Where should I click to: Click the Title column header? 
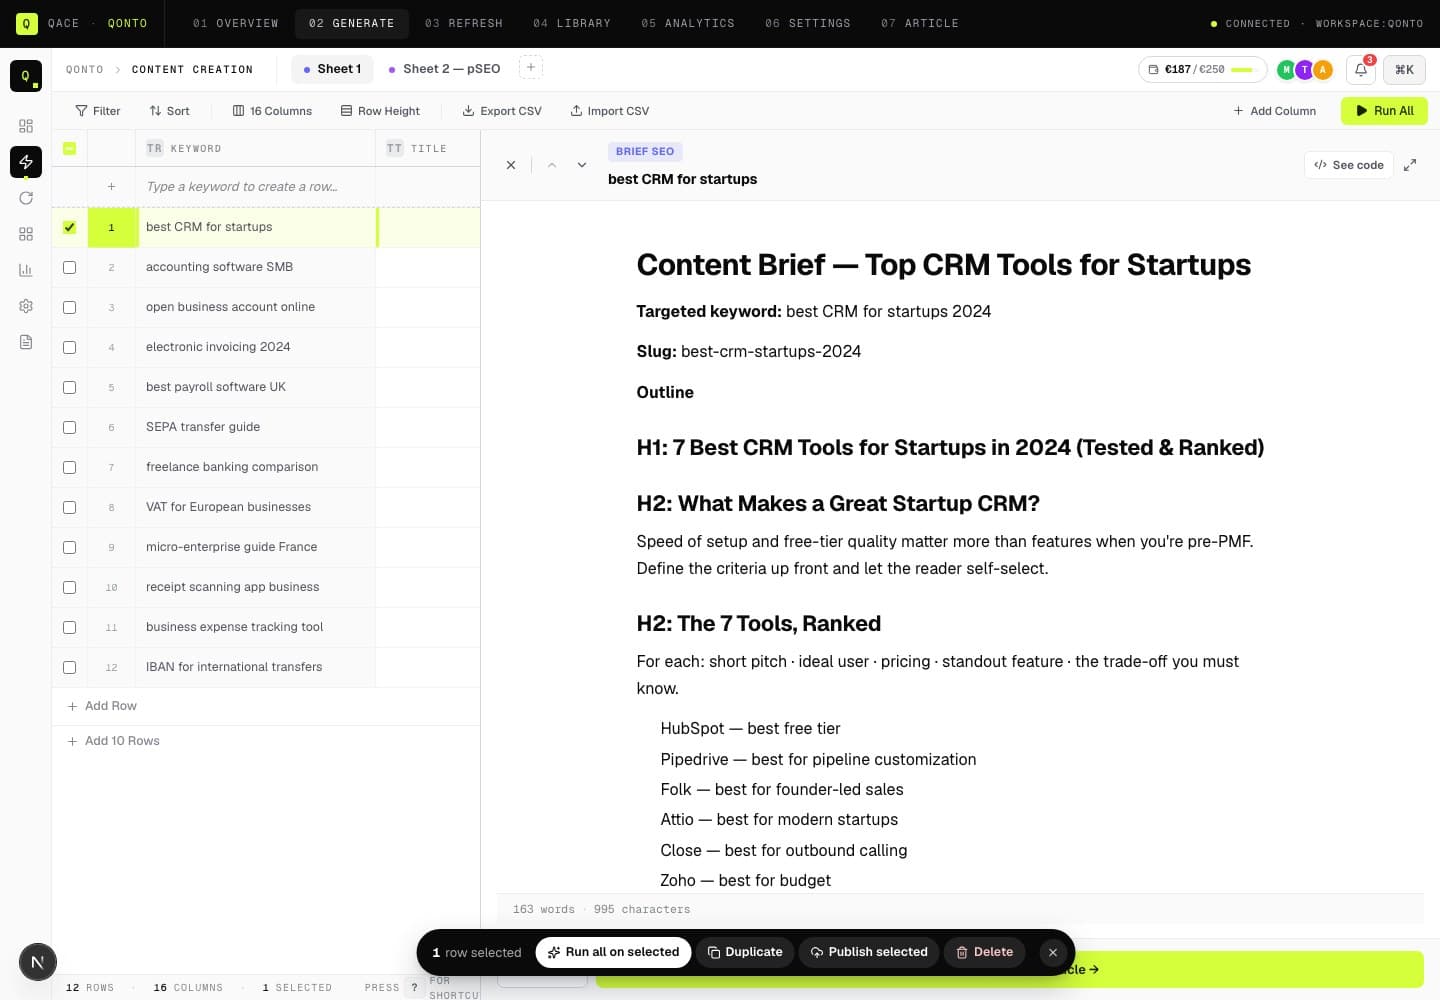pyautogui.click(x=428, y=148)
